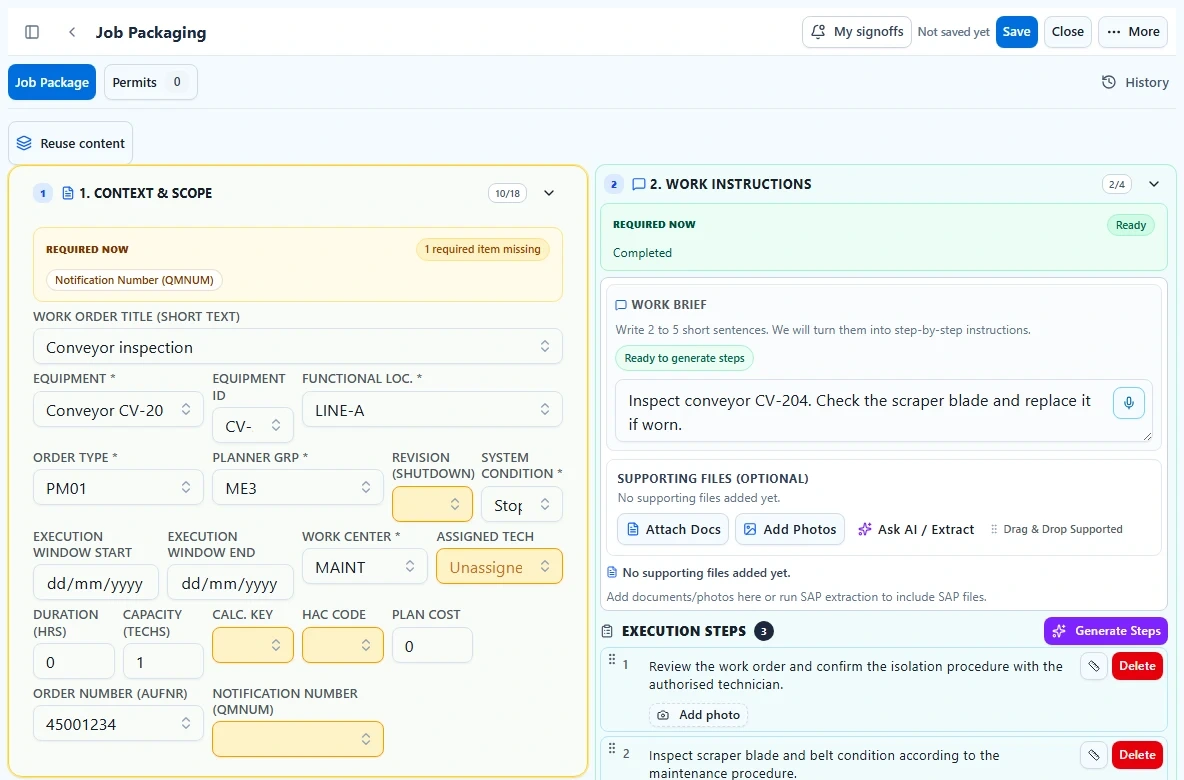Open the HAC Code dropdown

tap(342, 645)
